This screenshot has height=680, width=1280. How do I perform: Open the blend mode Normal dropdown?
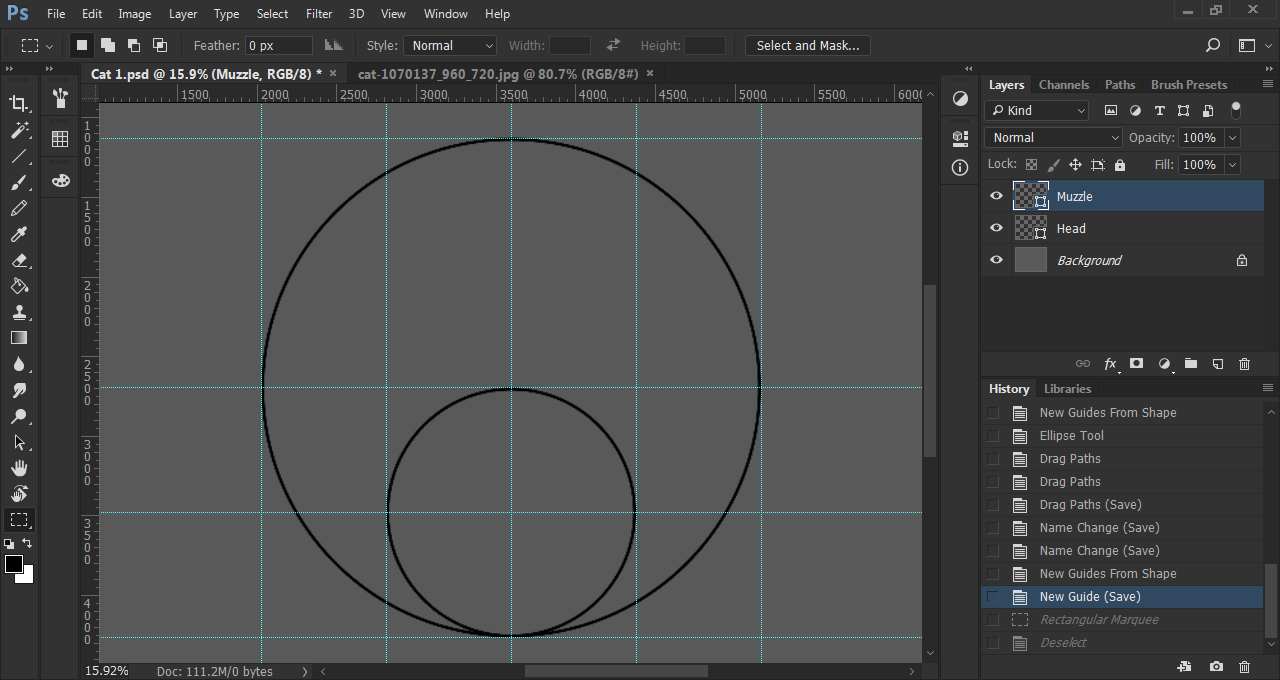(x=1054, y=138)
